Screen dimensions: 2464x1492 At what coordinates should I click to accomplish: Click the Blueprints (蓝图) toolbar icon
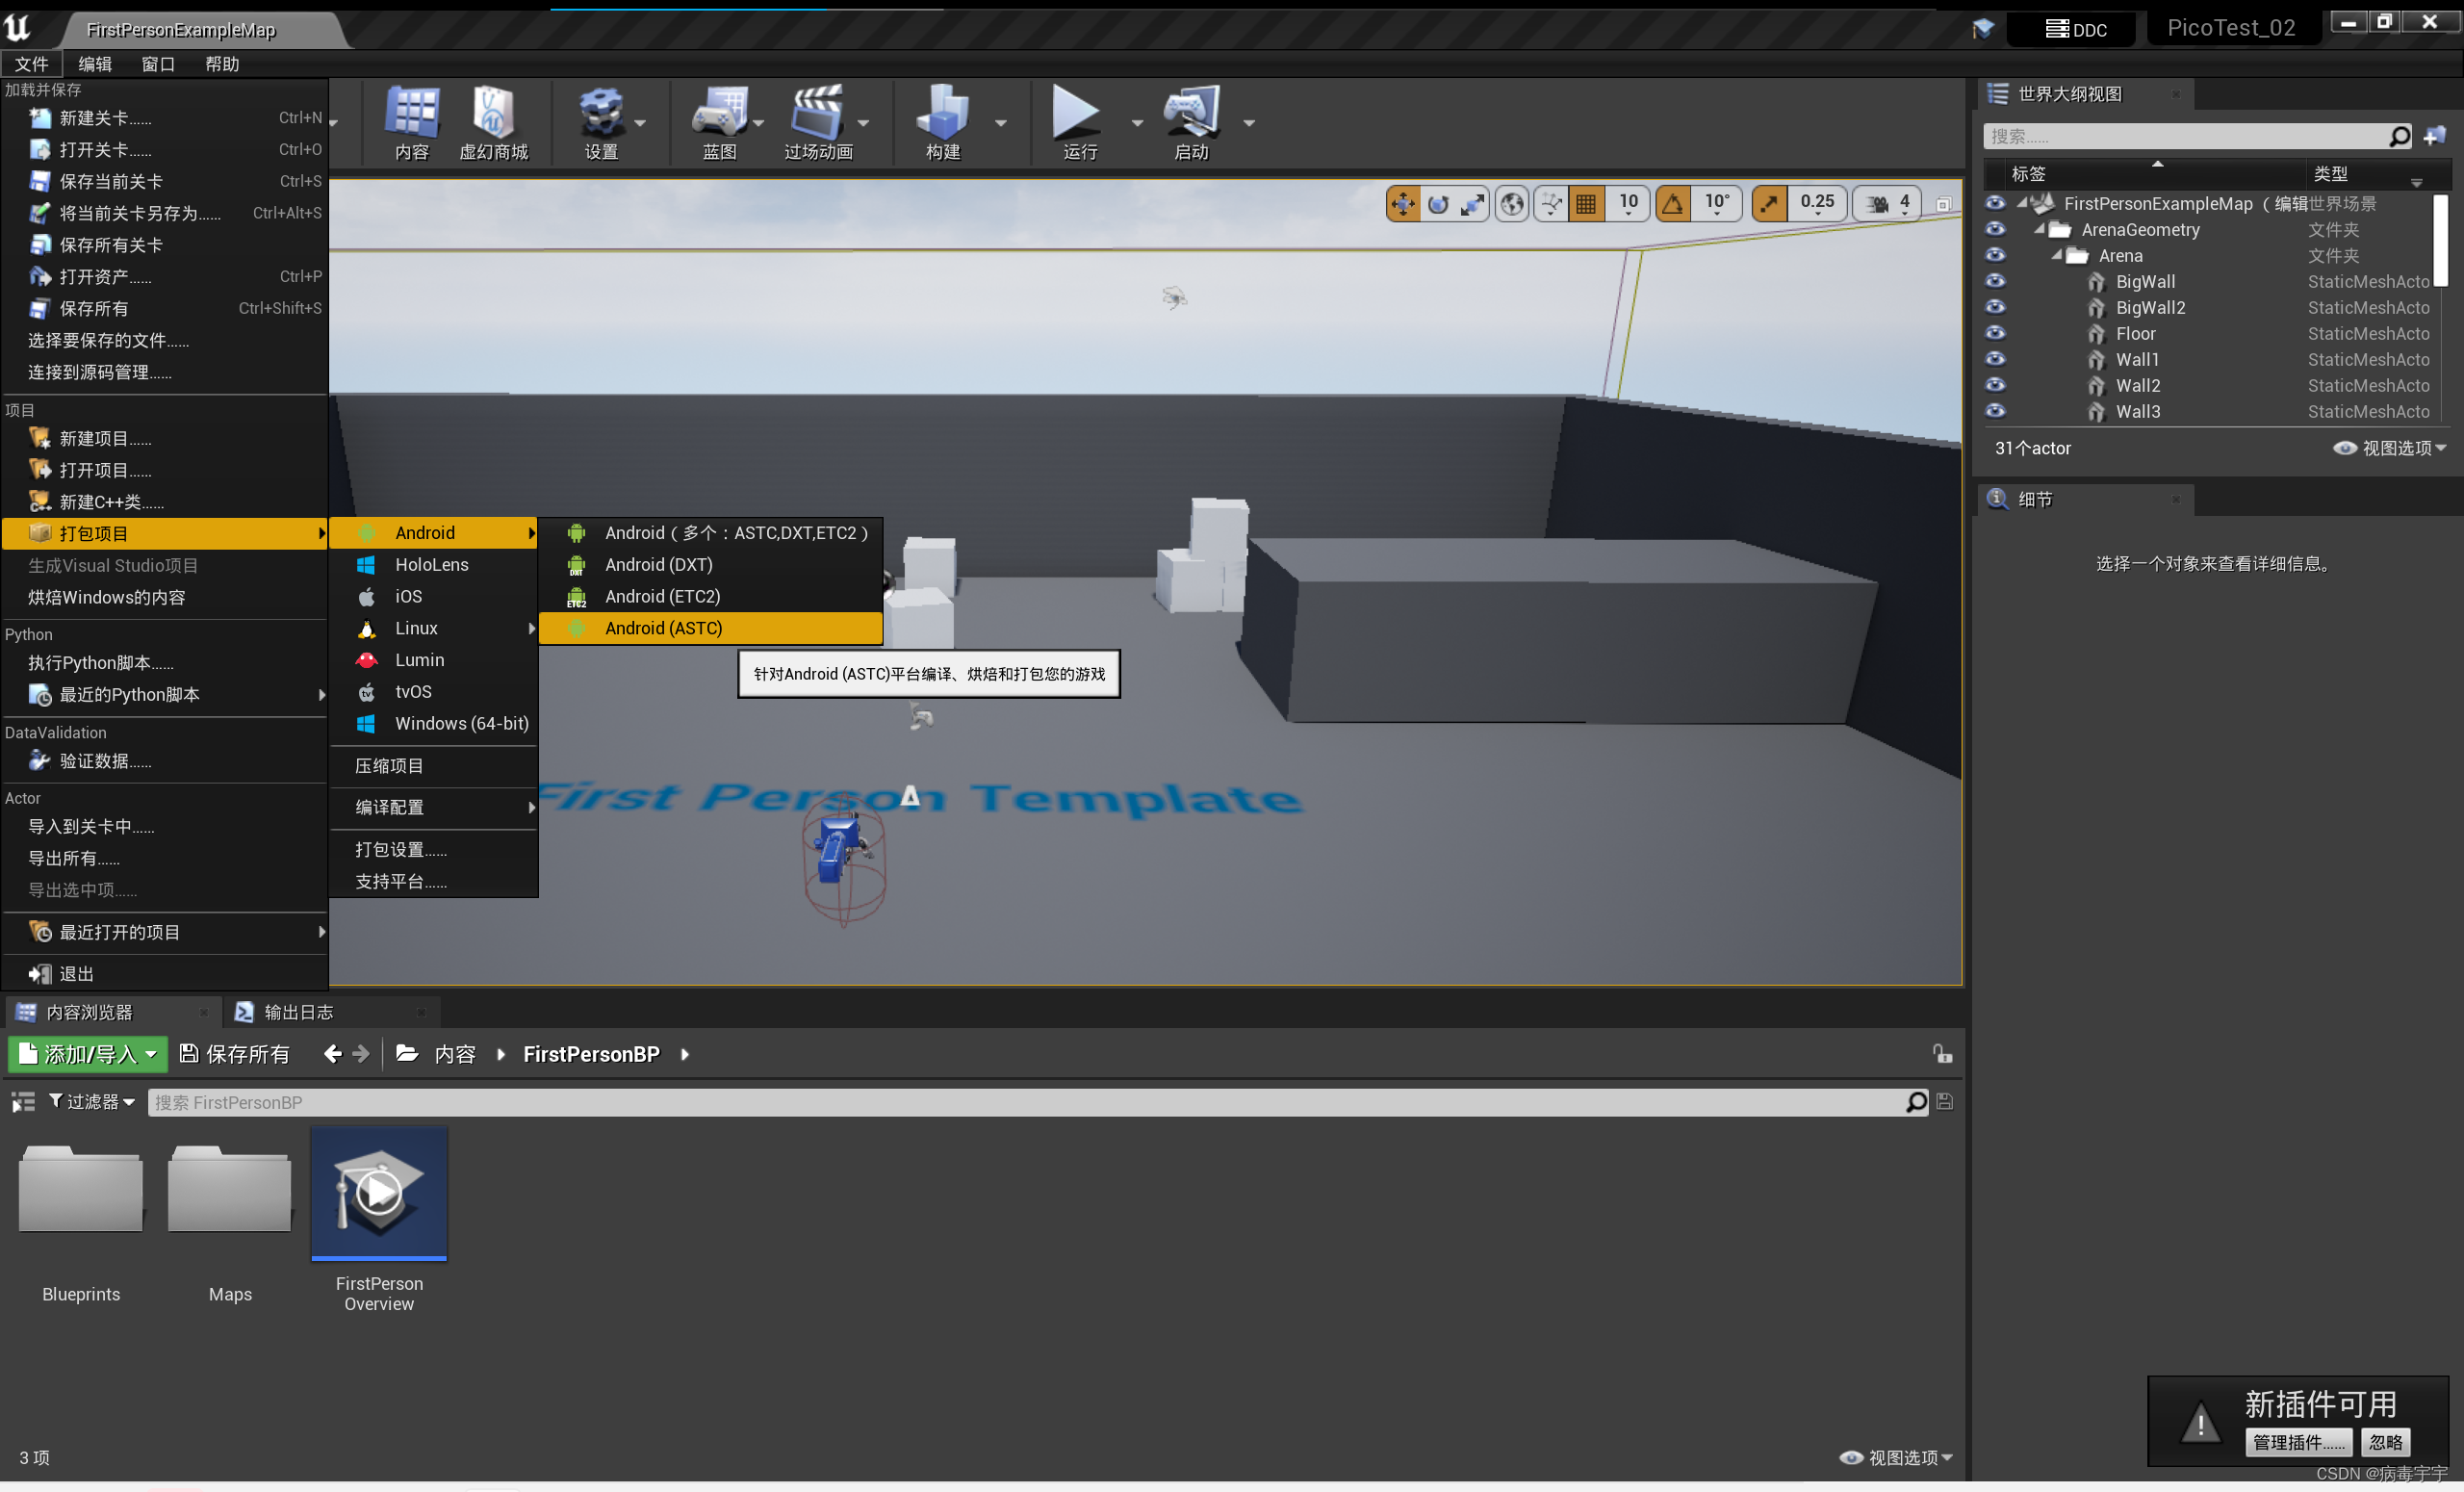(718, 113)
